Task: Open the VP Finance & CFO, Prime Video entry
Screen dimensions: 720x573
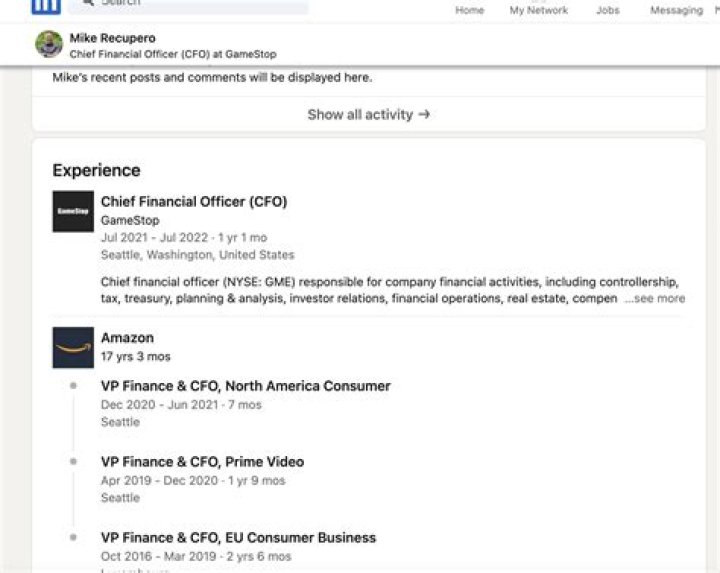Action: coord(202,462)
